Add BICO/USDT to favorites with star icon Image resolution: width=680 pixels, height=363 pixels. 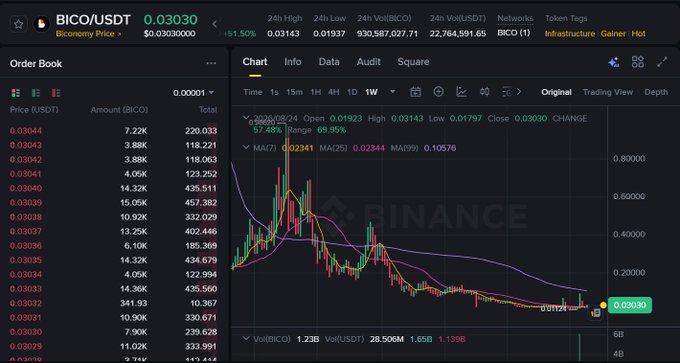tap(18, 24)
